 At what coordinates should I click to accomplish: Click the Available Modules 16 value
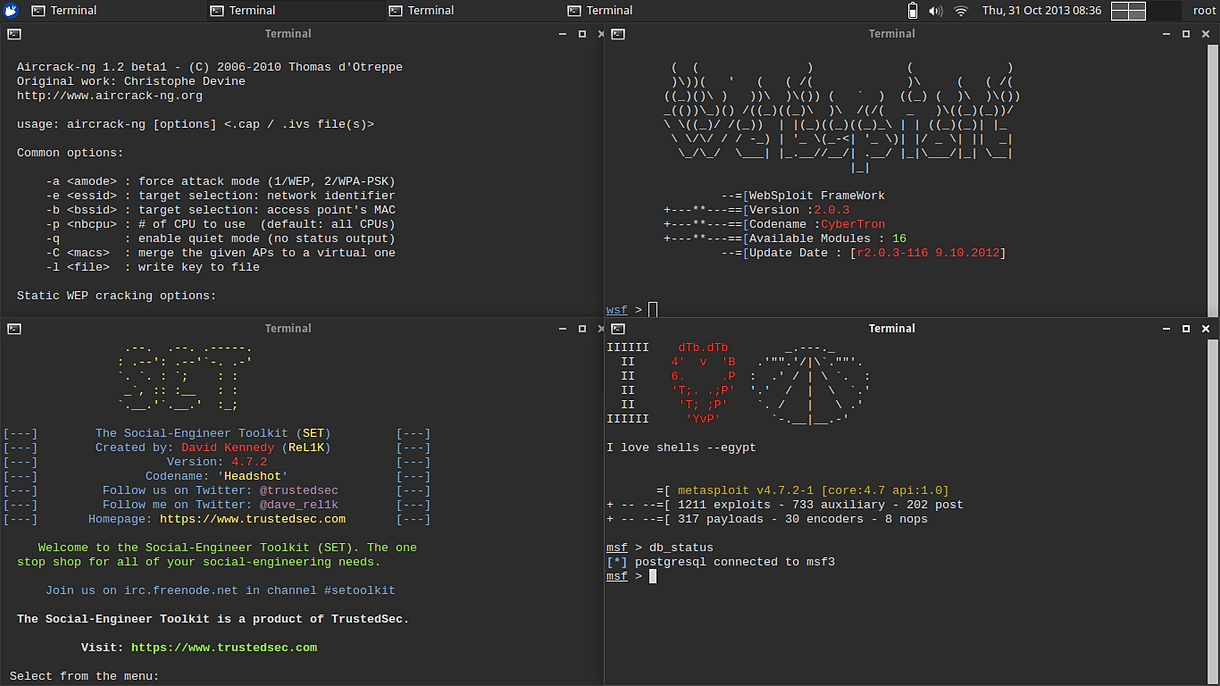[x=899, y=239]
